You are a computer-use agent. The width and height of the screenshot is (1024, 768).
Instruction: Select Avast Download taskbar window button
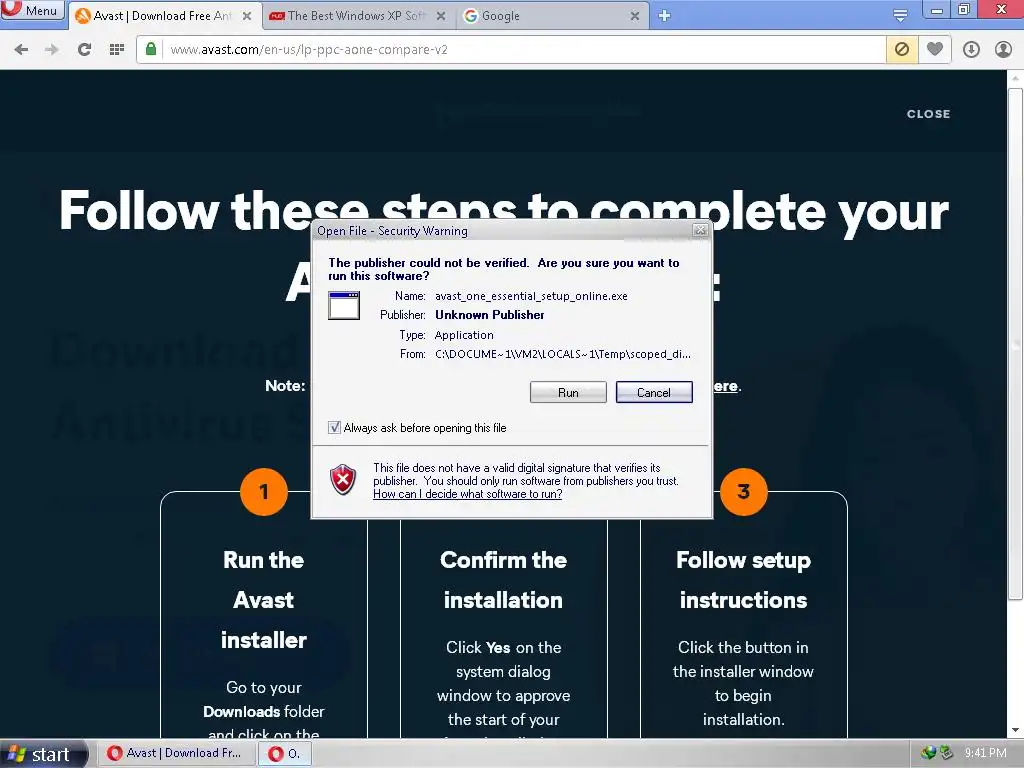coord(178,753)
